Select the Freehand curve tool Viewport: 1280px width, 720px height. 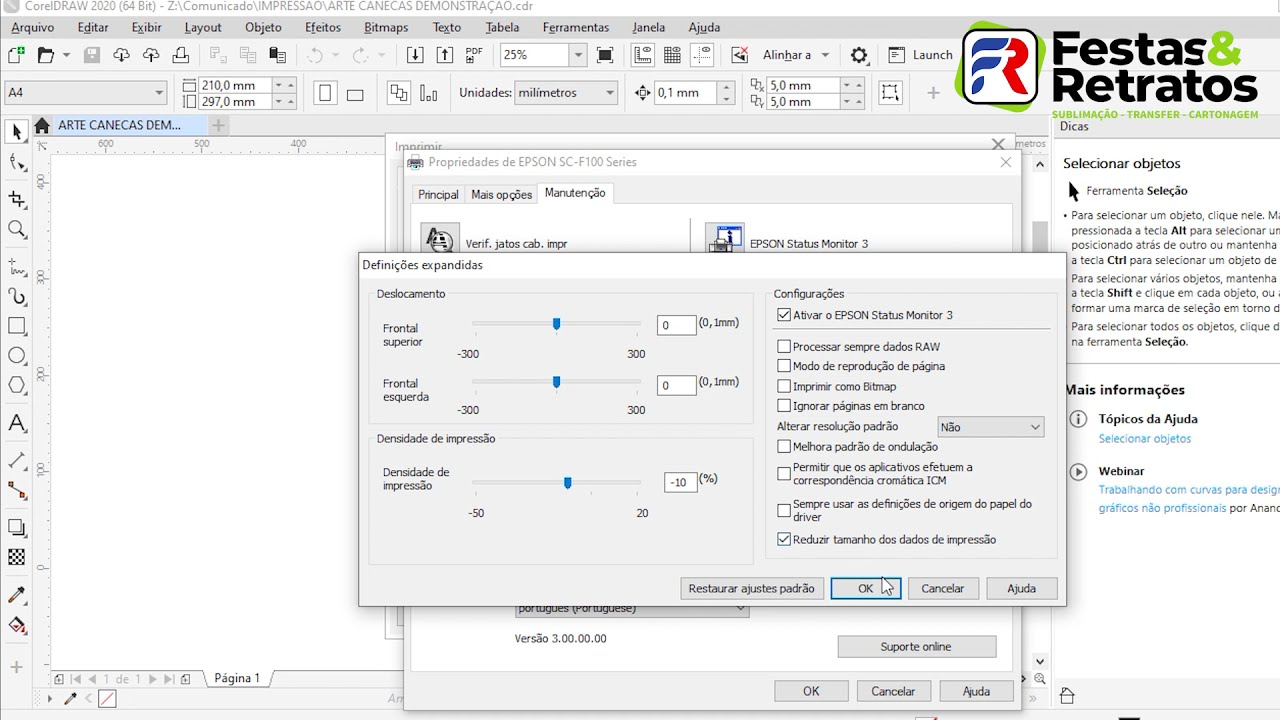click(17, 267)
